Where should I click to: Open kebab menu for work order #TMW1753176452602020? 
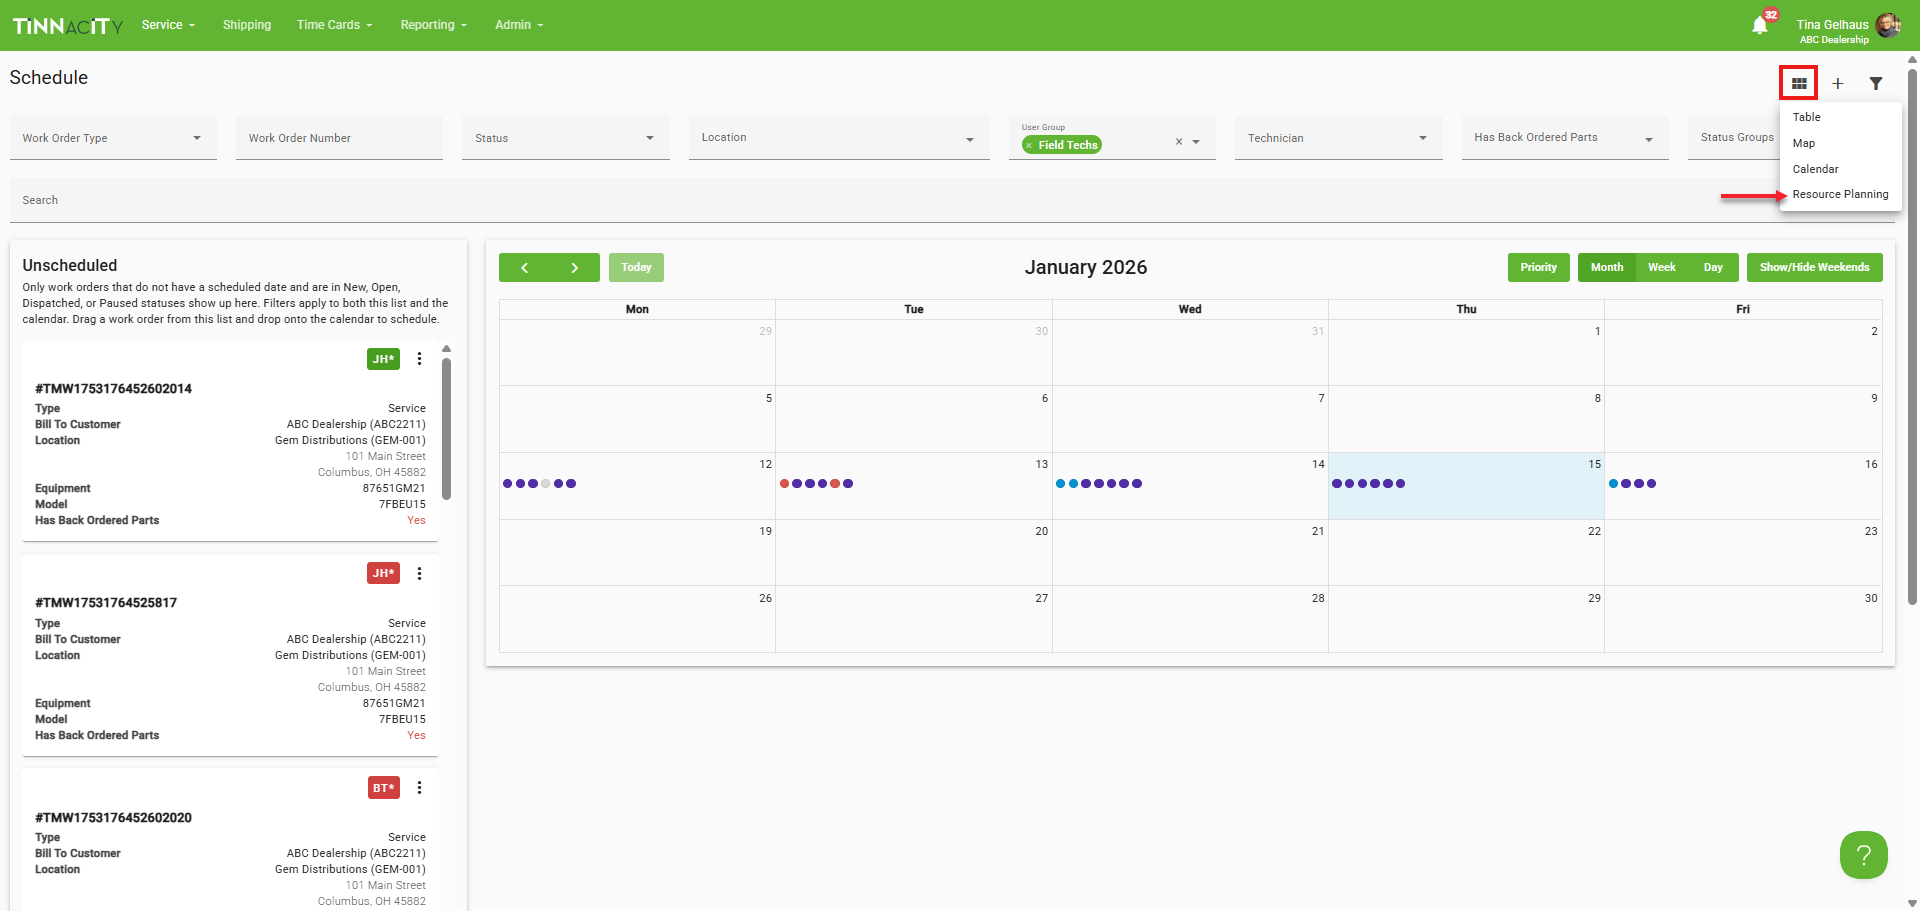pyautogui.click(x=419, y=788)
